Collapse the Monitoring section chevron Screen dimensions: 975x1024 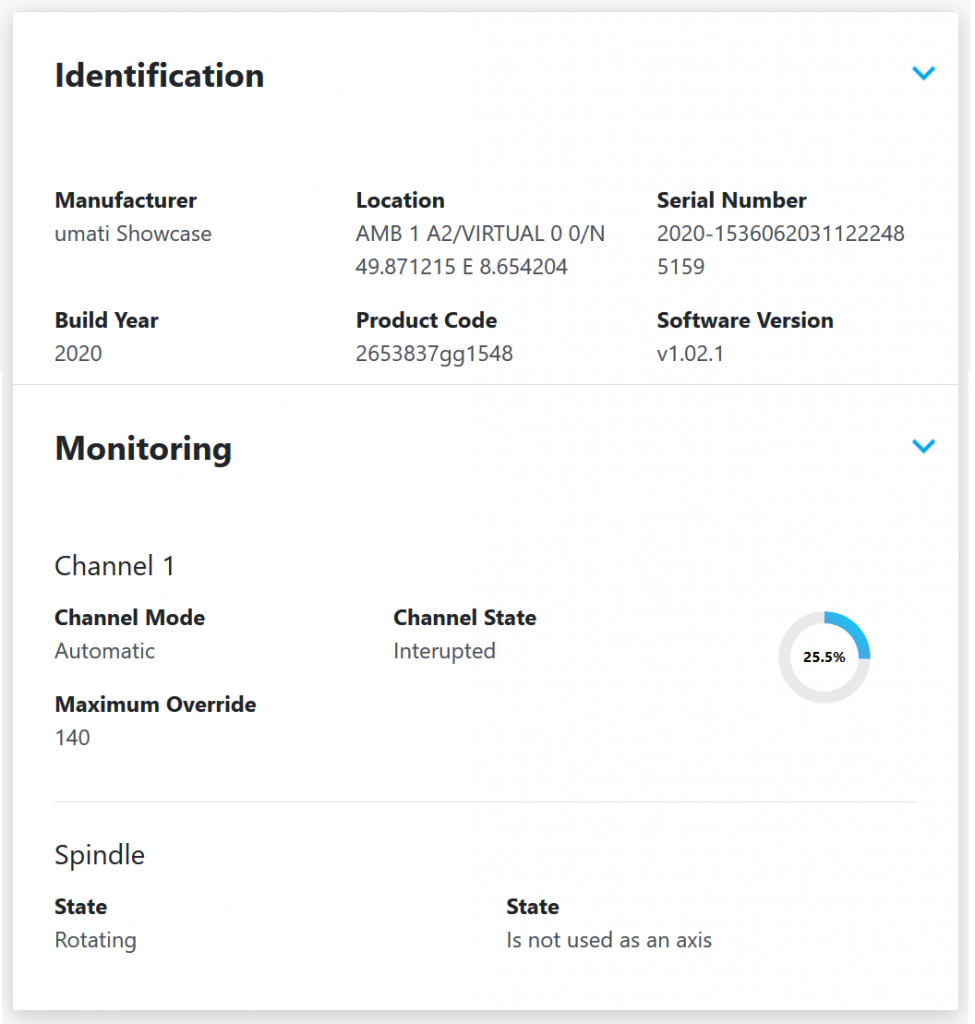[x=923, y=446]
